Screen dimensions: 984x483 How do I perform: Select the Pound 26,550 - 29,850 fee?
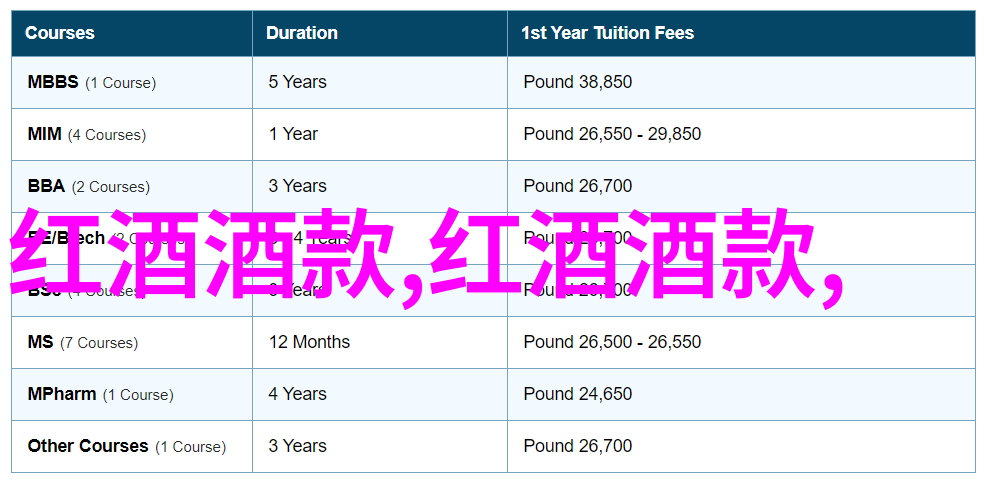tap(612, 134)
